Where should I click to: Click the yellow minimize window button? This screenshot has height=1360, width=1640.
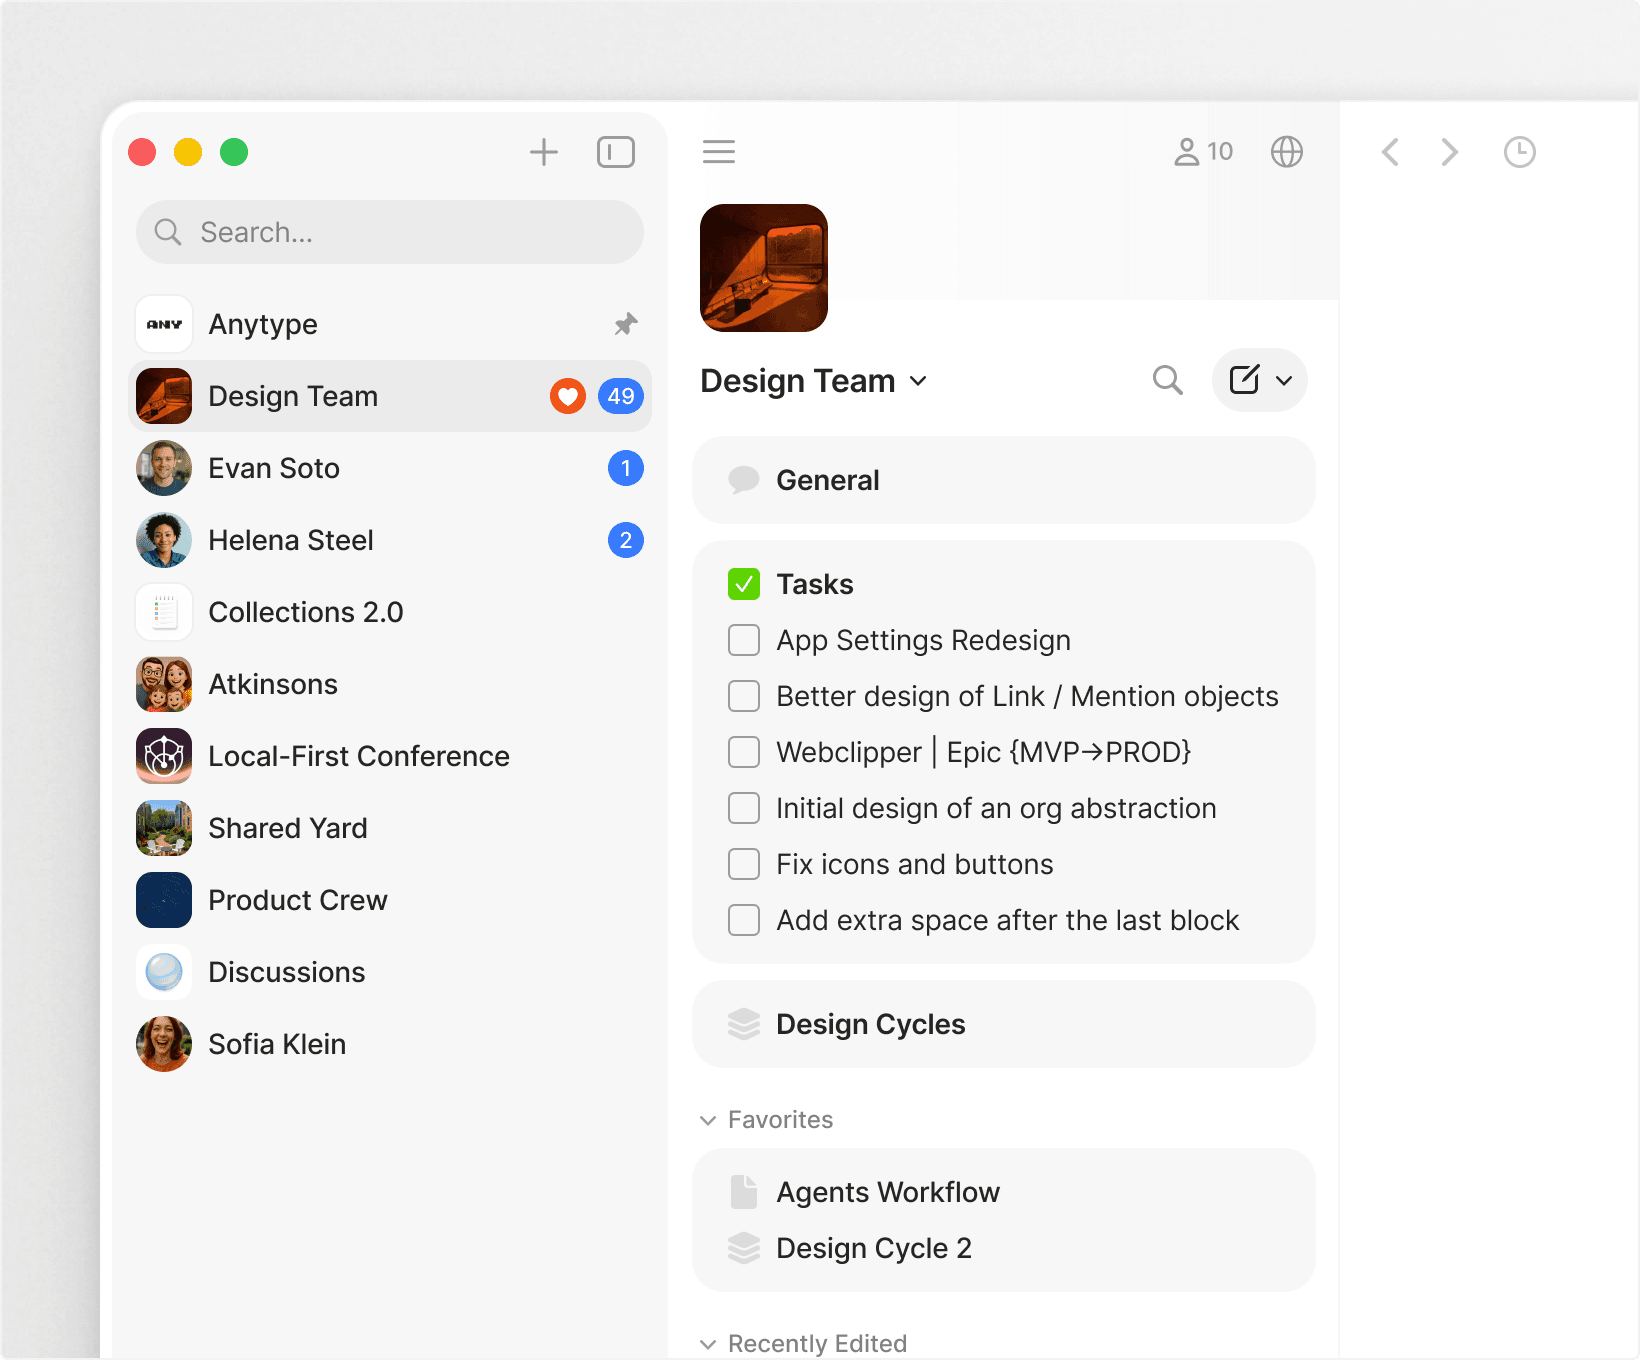click(x=188, y=152)
